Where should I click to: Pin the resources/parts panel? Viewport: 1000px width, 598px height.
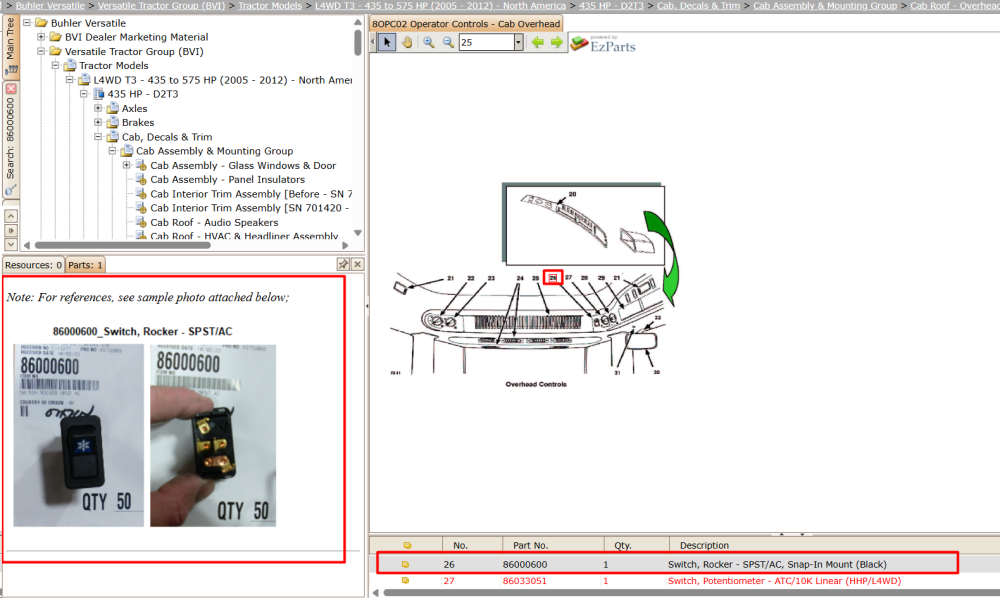(343, 264)
